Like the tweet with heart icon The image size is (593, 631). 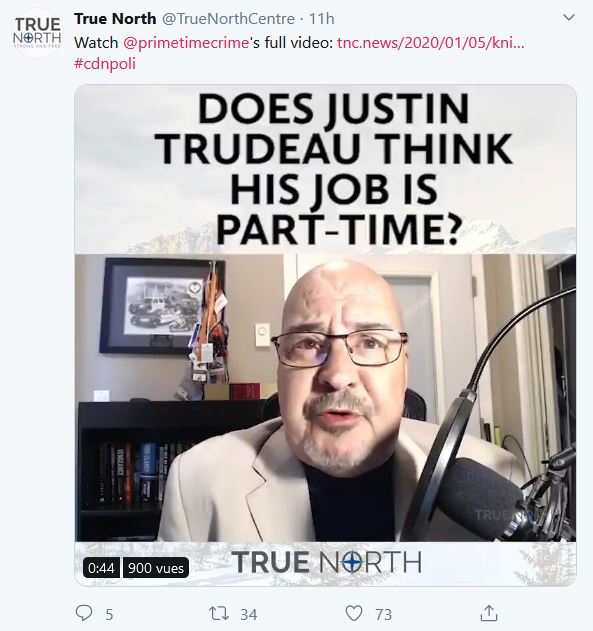(354, 613)
